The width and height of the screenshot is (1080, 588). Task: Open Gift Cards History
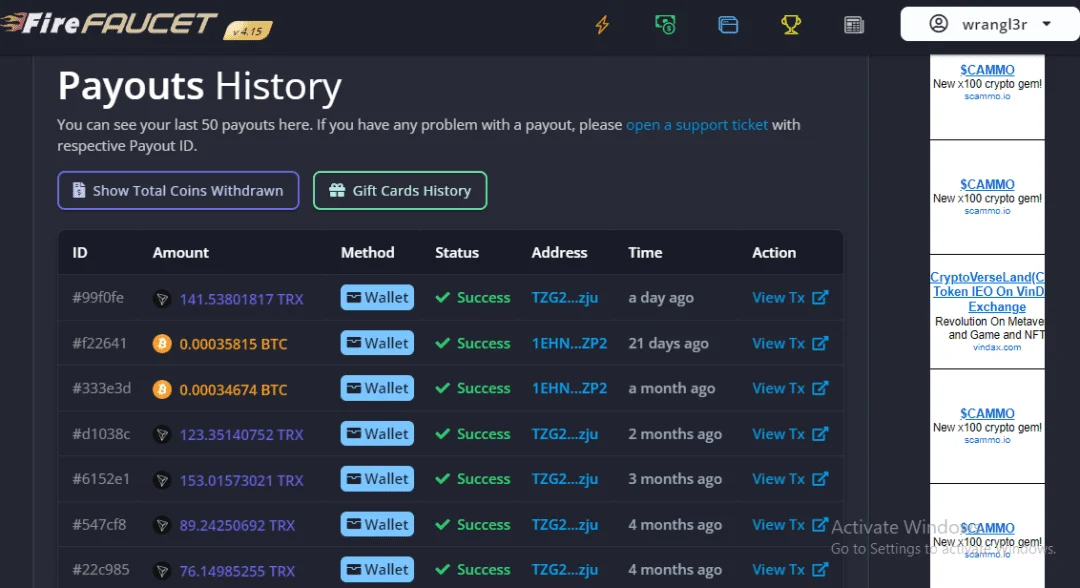[x=400, y=191]
